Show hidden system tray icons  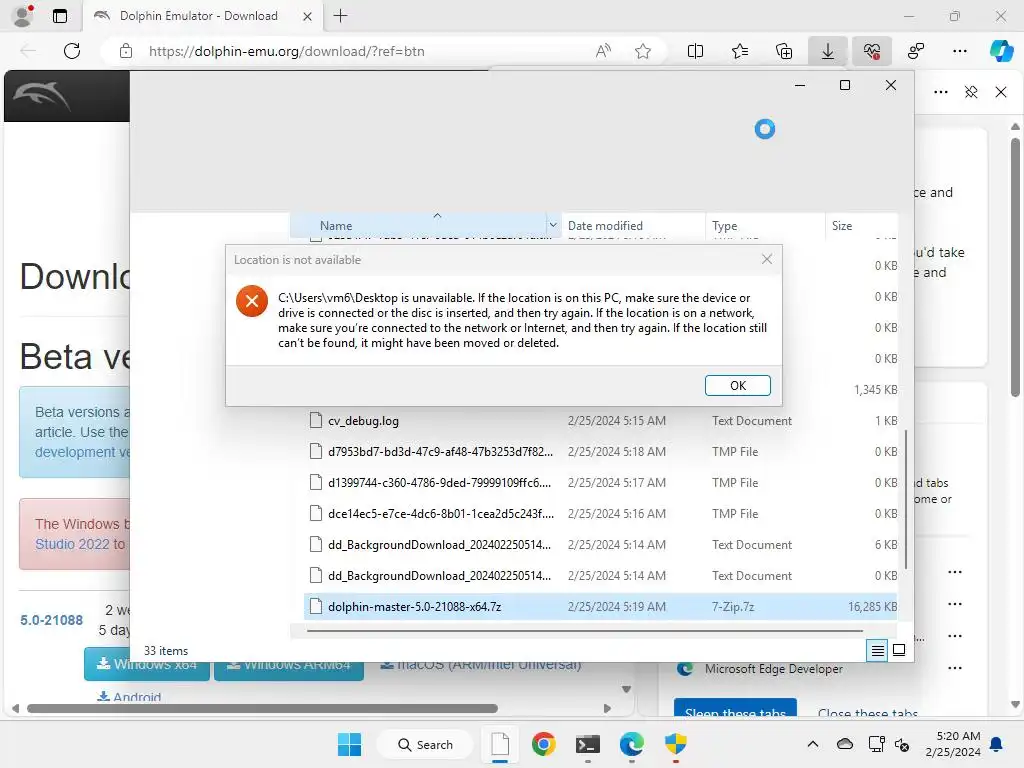[812, 744]
